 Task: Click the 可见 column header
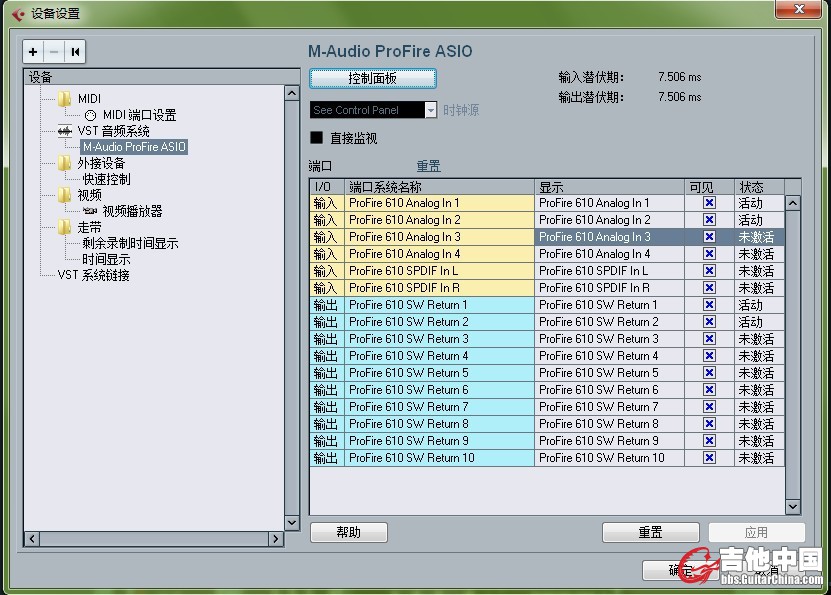[709, 187]
